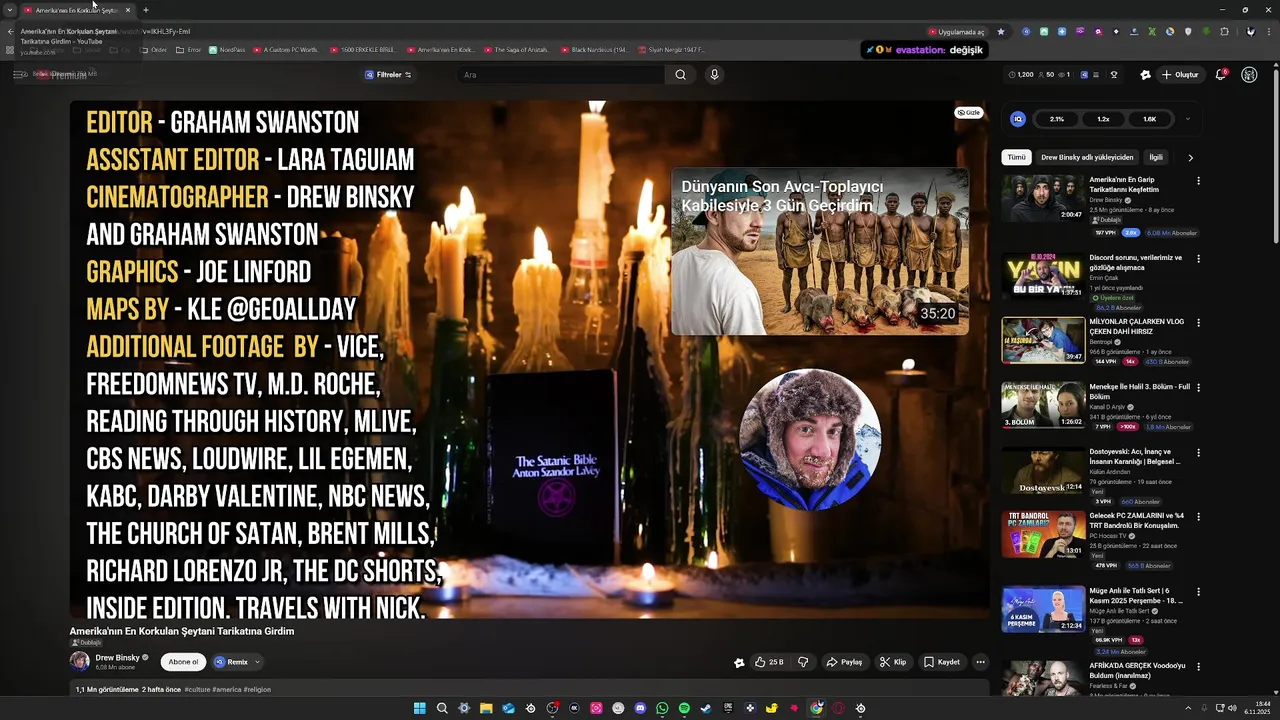Image resolution: width=1280 pixels, height=720 pixels.
Task: Click the Remix button
Action: point(231,662)
